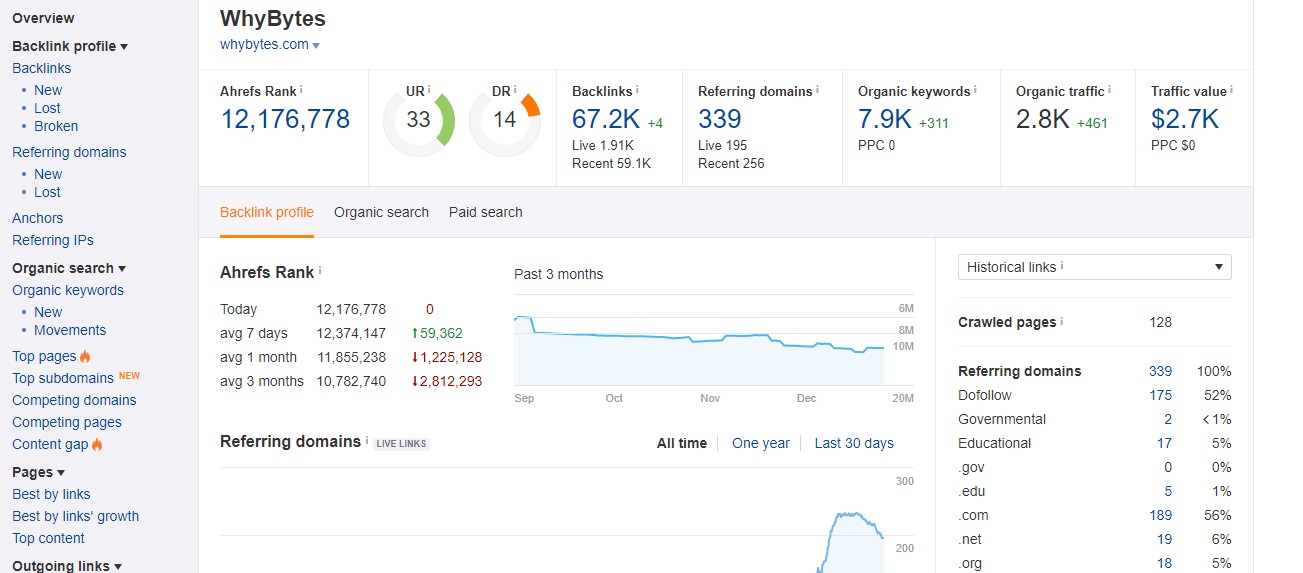Click the Live 195 referring domains text
This screenshot has width=1303, height=573.
pos(722,145)
